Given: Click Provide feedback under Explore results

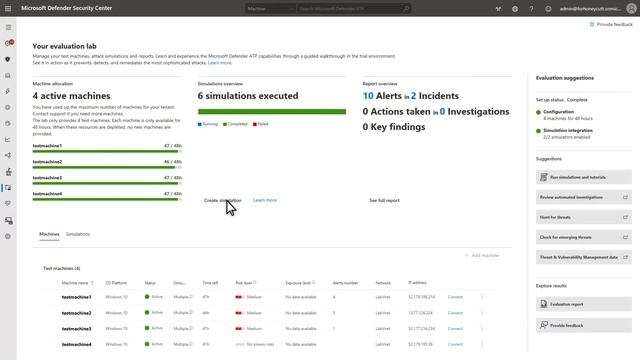Looking at the screenshot, I should [584, 325].
